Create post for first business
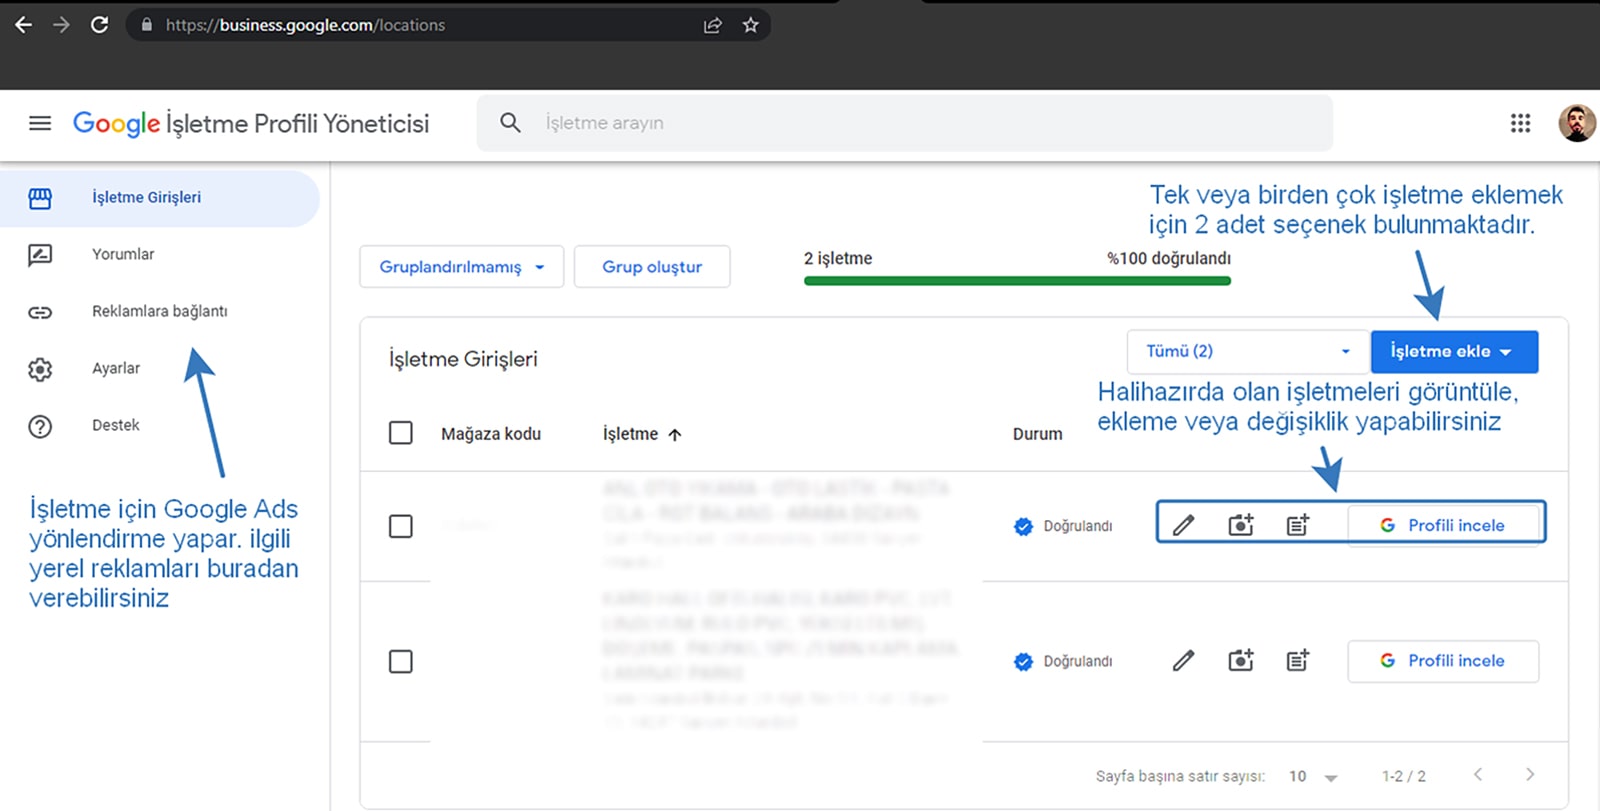 point(1297,525)
